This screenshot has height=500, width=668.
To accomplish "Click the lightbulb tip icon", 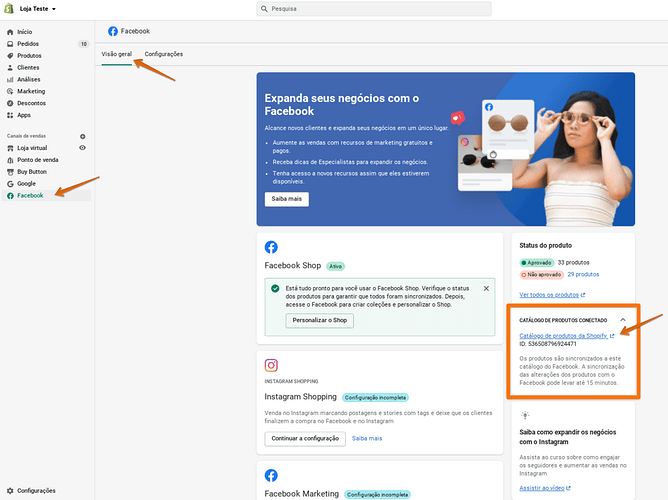I will (525, 415).
